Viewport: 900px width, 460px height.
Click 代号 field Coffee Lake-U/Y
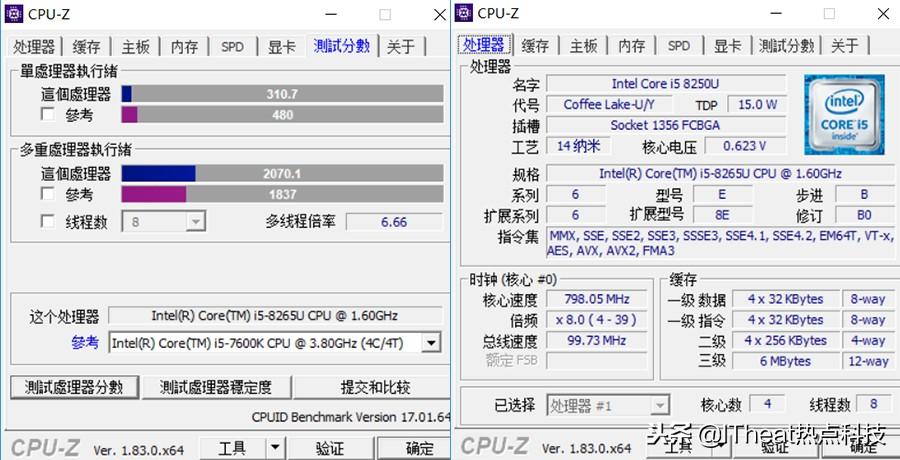pyautogui.click(x=609, y=105)
